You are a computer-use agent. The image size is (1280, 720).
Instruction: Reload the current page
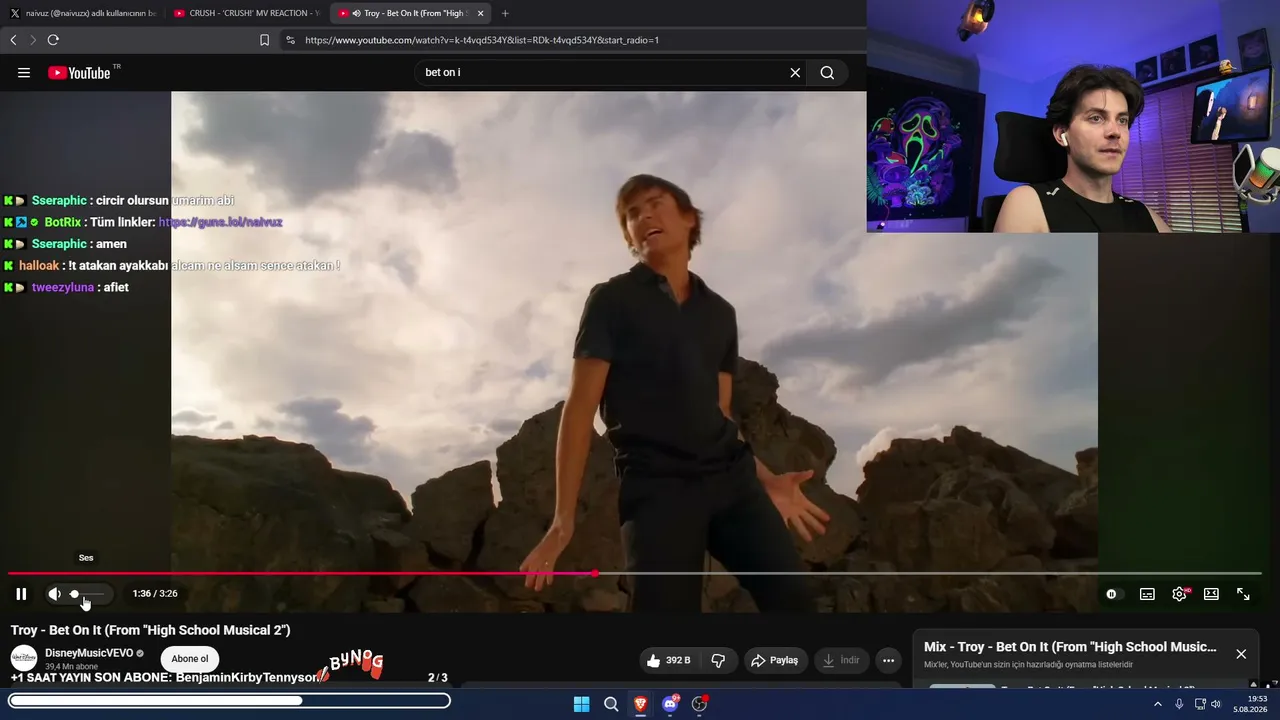click(x=53, y=40)
